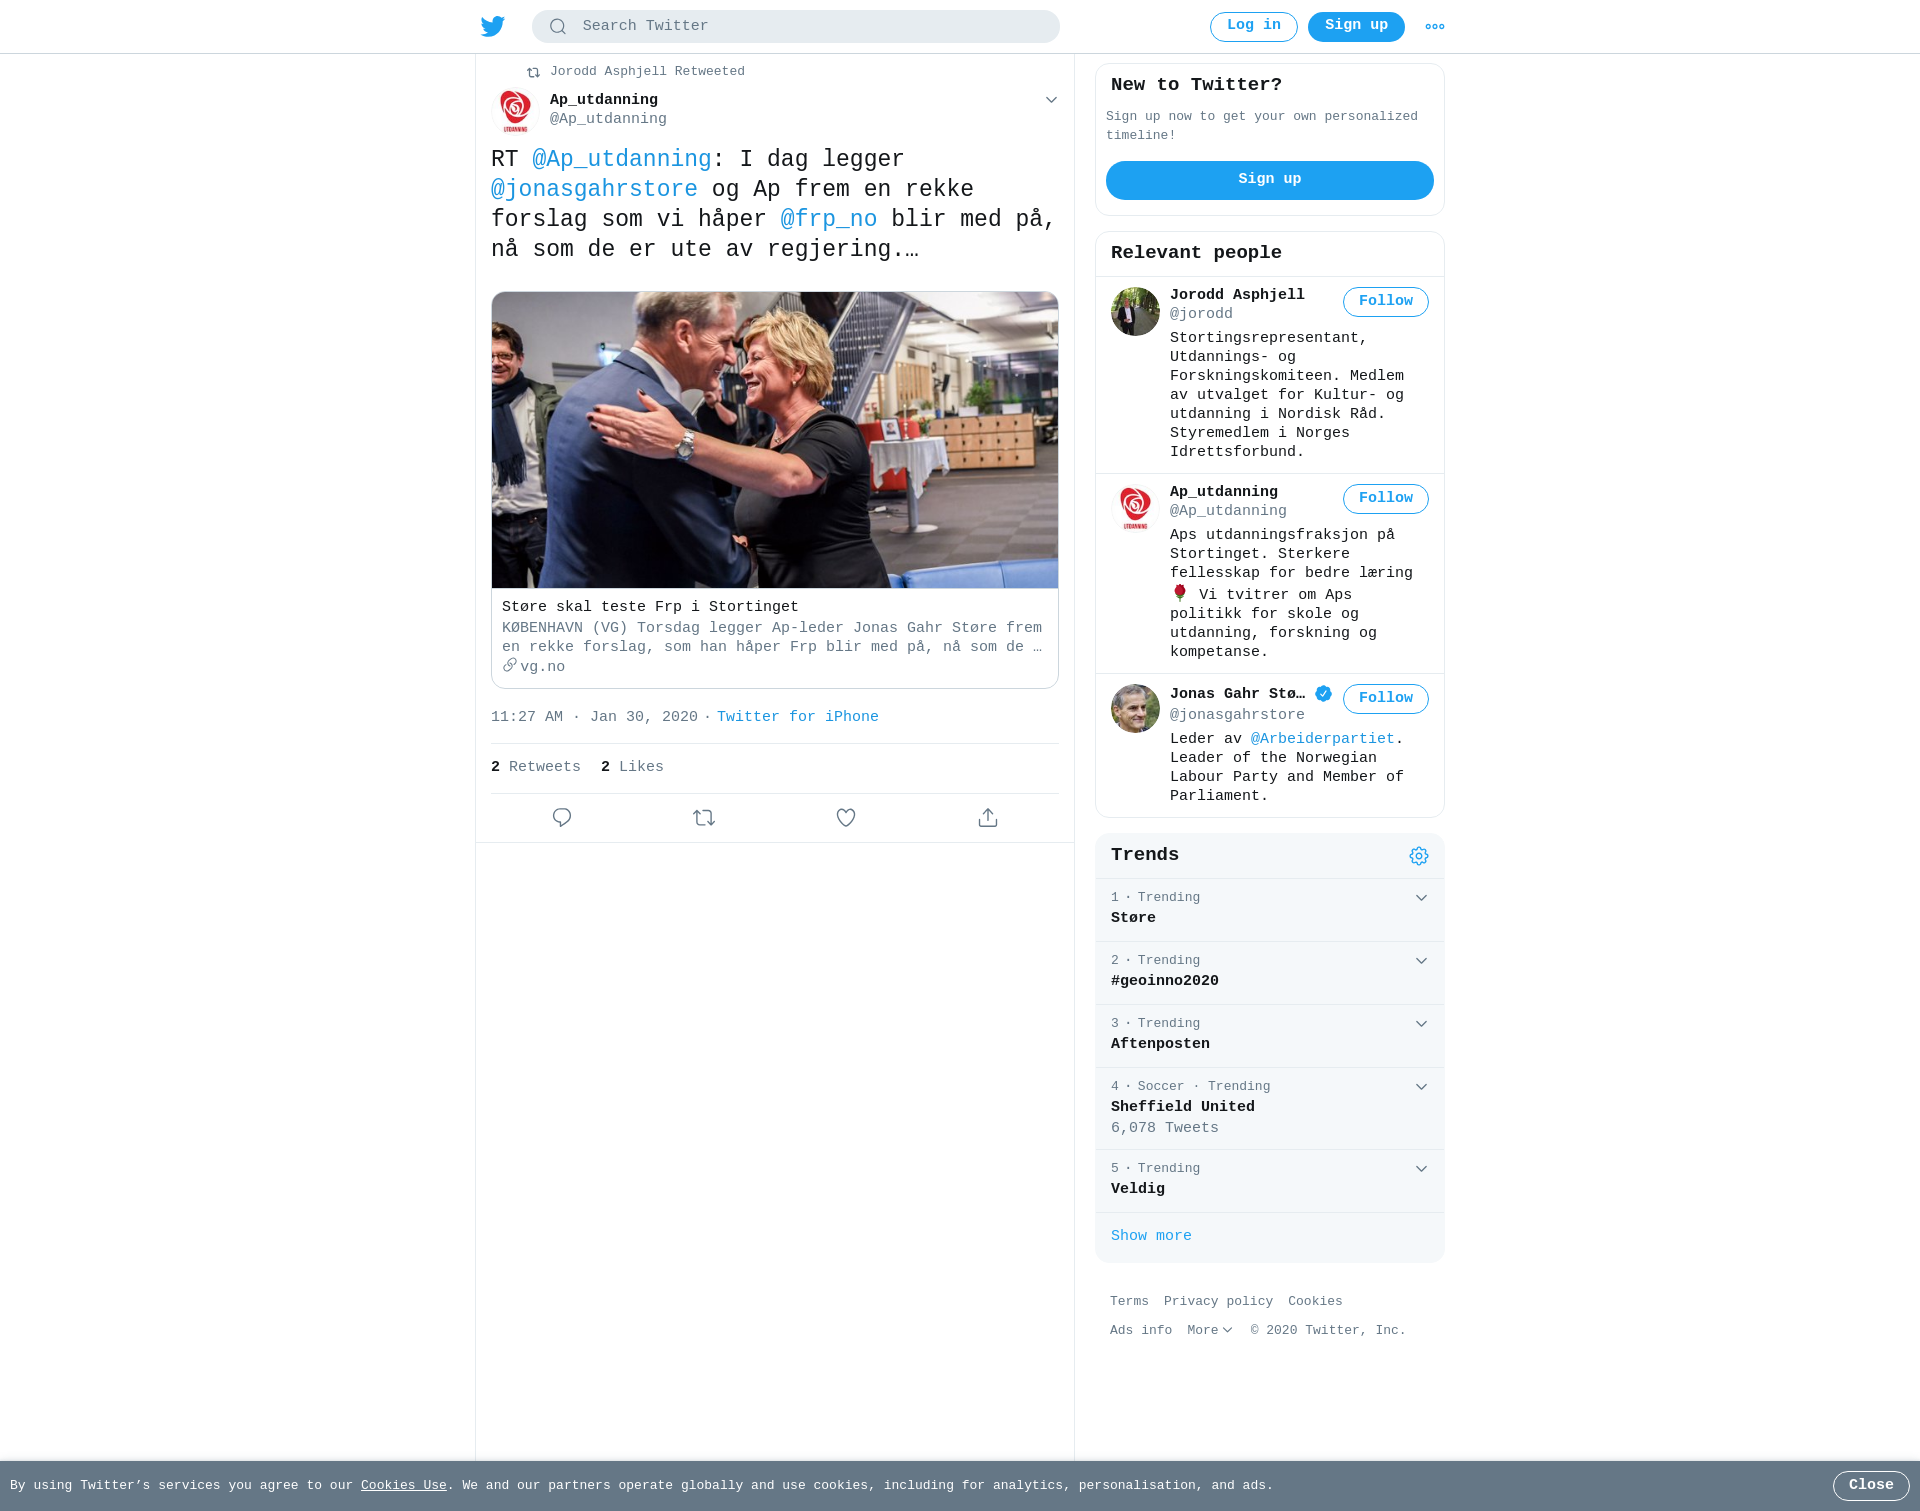Retweet the tweet via retweet icon
The width and height of the screenshot is (1920, 1511).
point(704,818)
